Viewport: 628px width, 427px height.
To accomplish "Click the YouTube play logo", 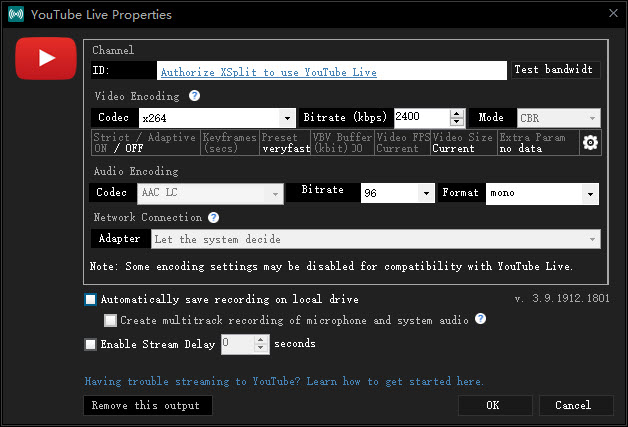I will (46, 58).
